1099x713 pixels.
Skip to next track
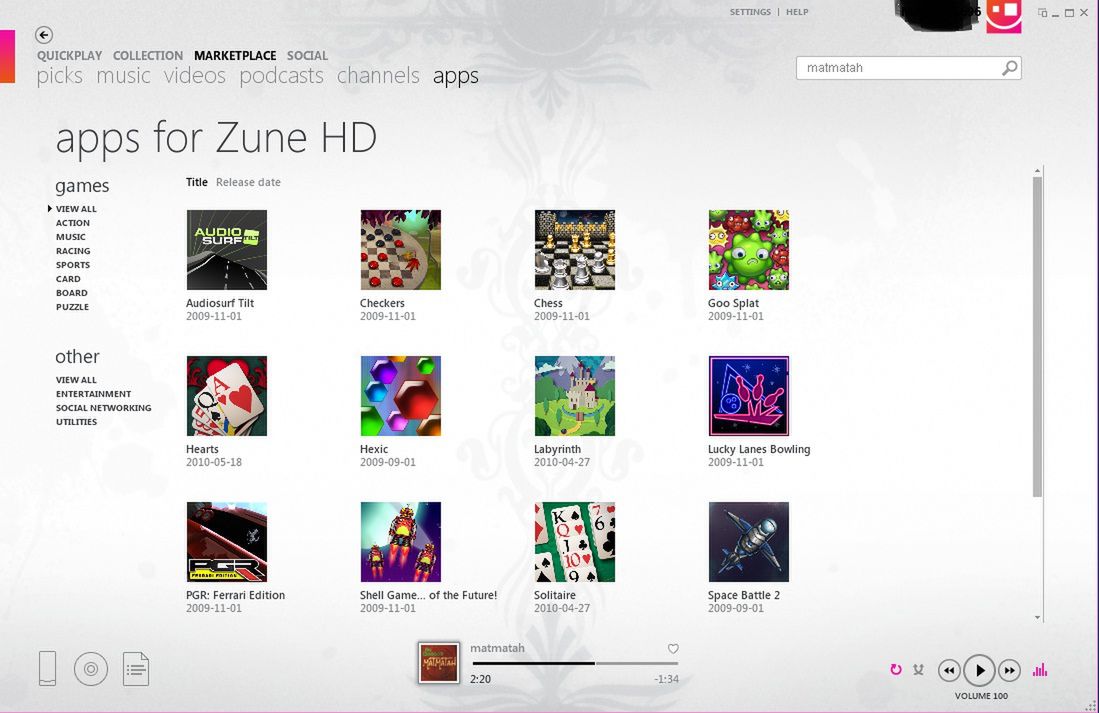click(x=1009, y=671)
